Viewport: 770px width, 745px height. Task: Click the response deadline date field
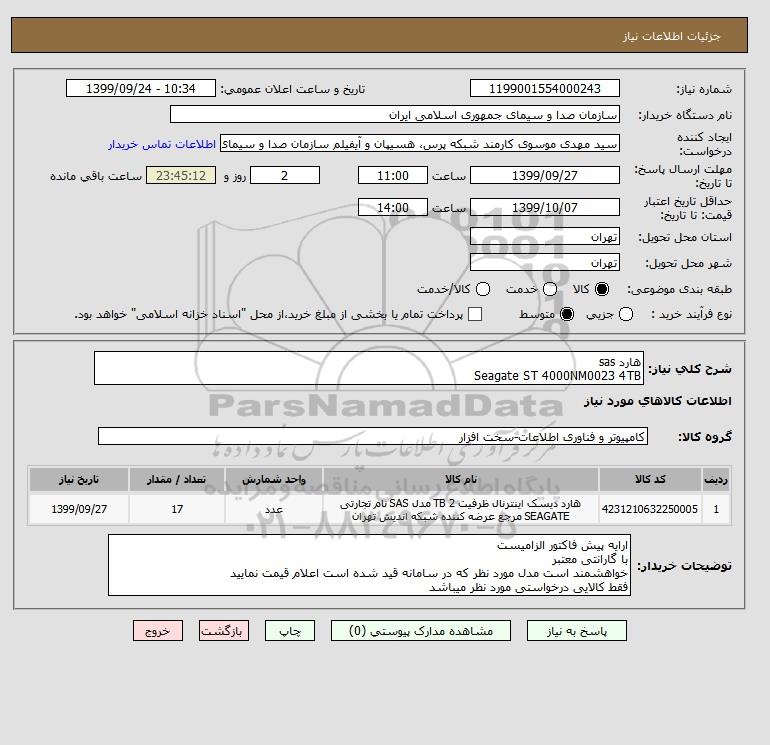pos(545,175)
